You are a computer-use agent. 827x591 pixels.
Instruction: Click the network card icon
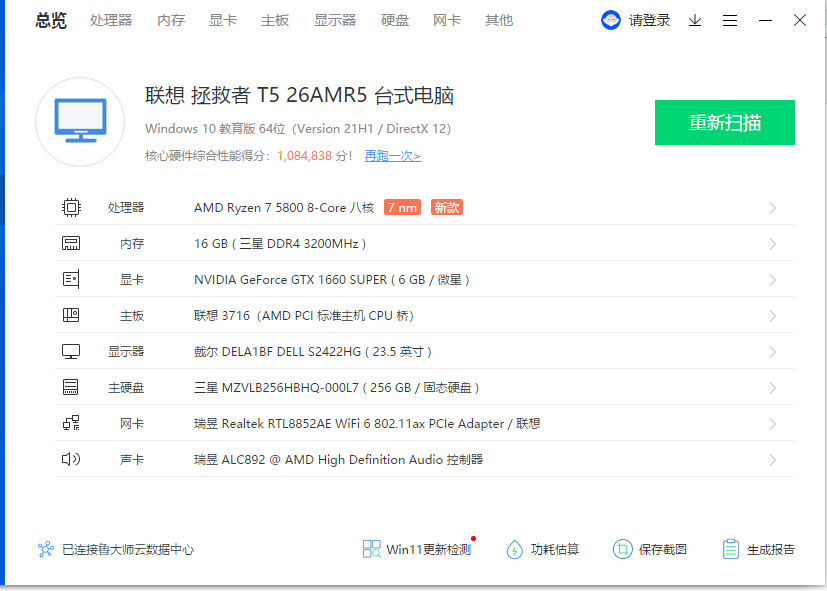tap(71, 423)
